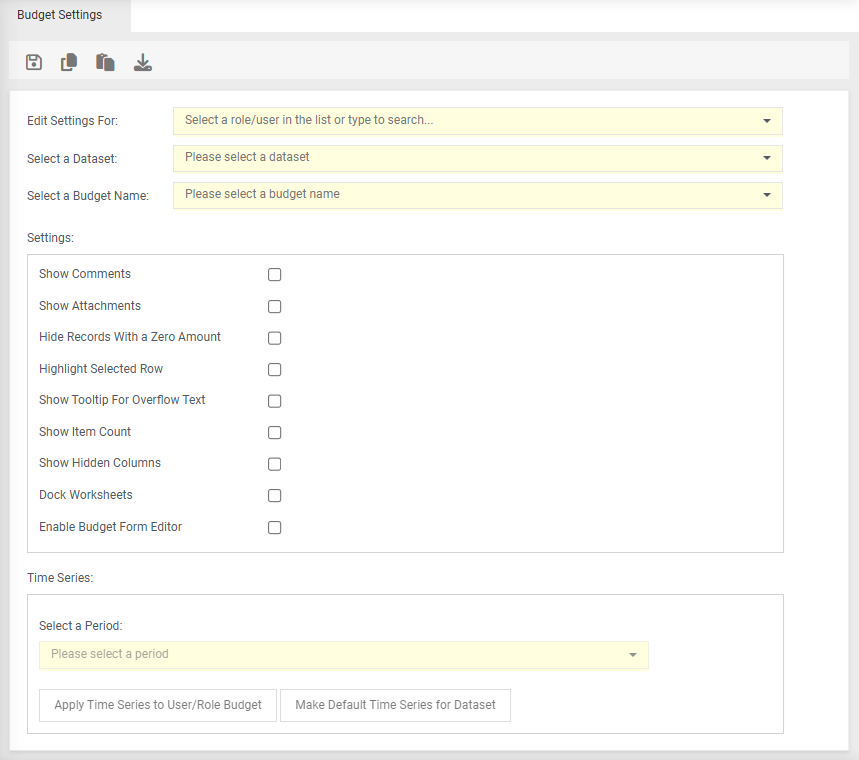Click the Show Item Count label
The width and height of the screenshot is (859, 760).
85,432
